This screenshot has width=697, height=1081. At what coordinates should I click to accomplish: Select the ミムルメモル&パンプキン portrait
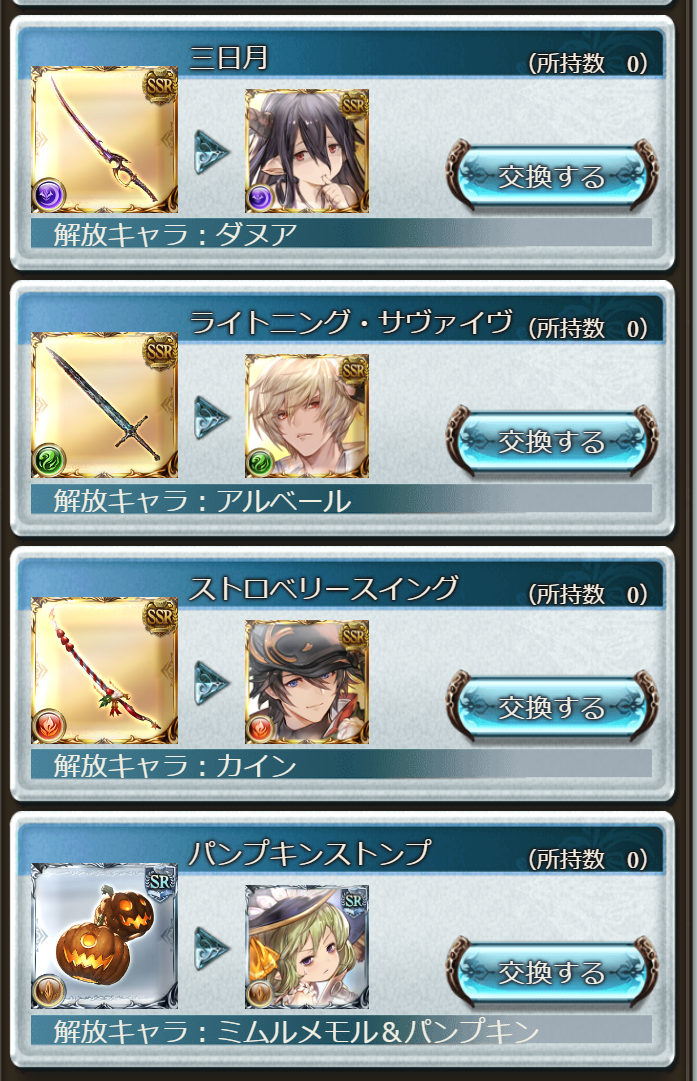pos(307,947)
